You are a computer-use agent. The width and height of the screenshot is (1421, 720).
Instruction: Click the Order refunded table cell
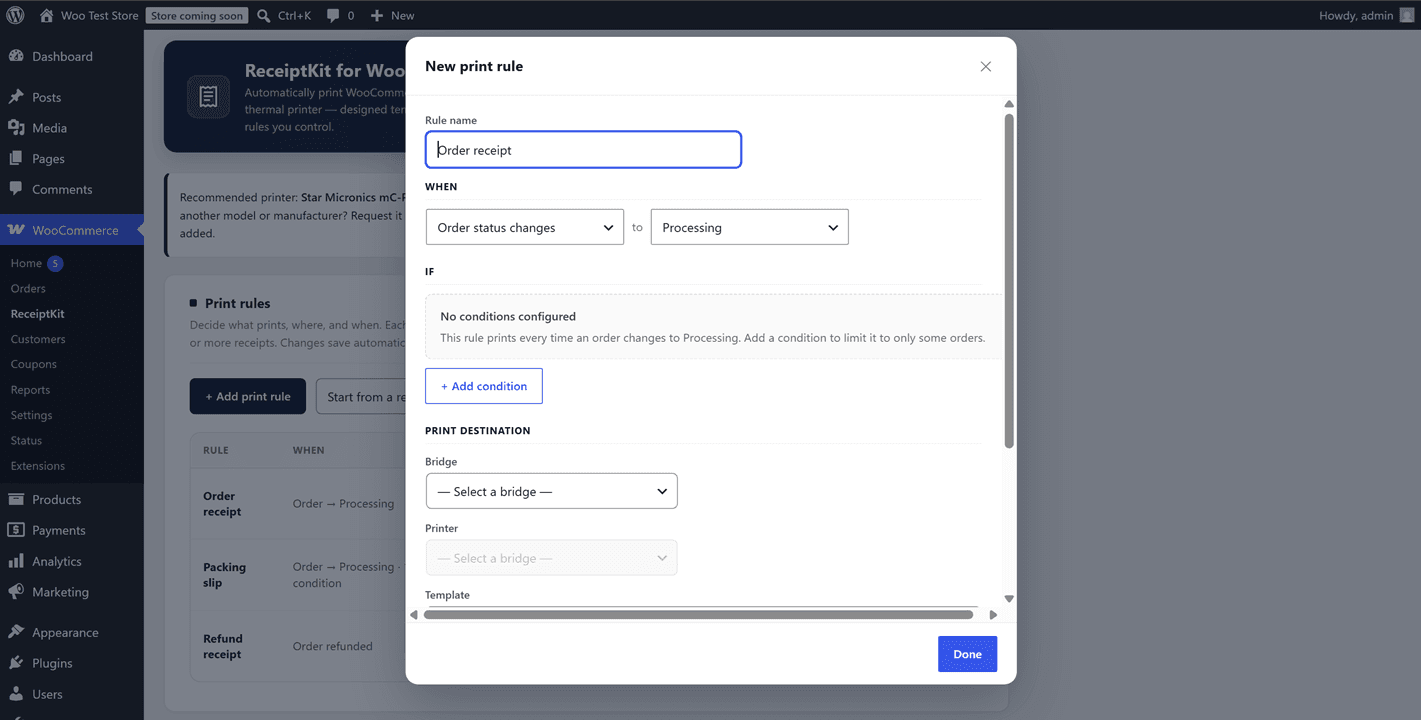pos(332,646)
